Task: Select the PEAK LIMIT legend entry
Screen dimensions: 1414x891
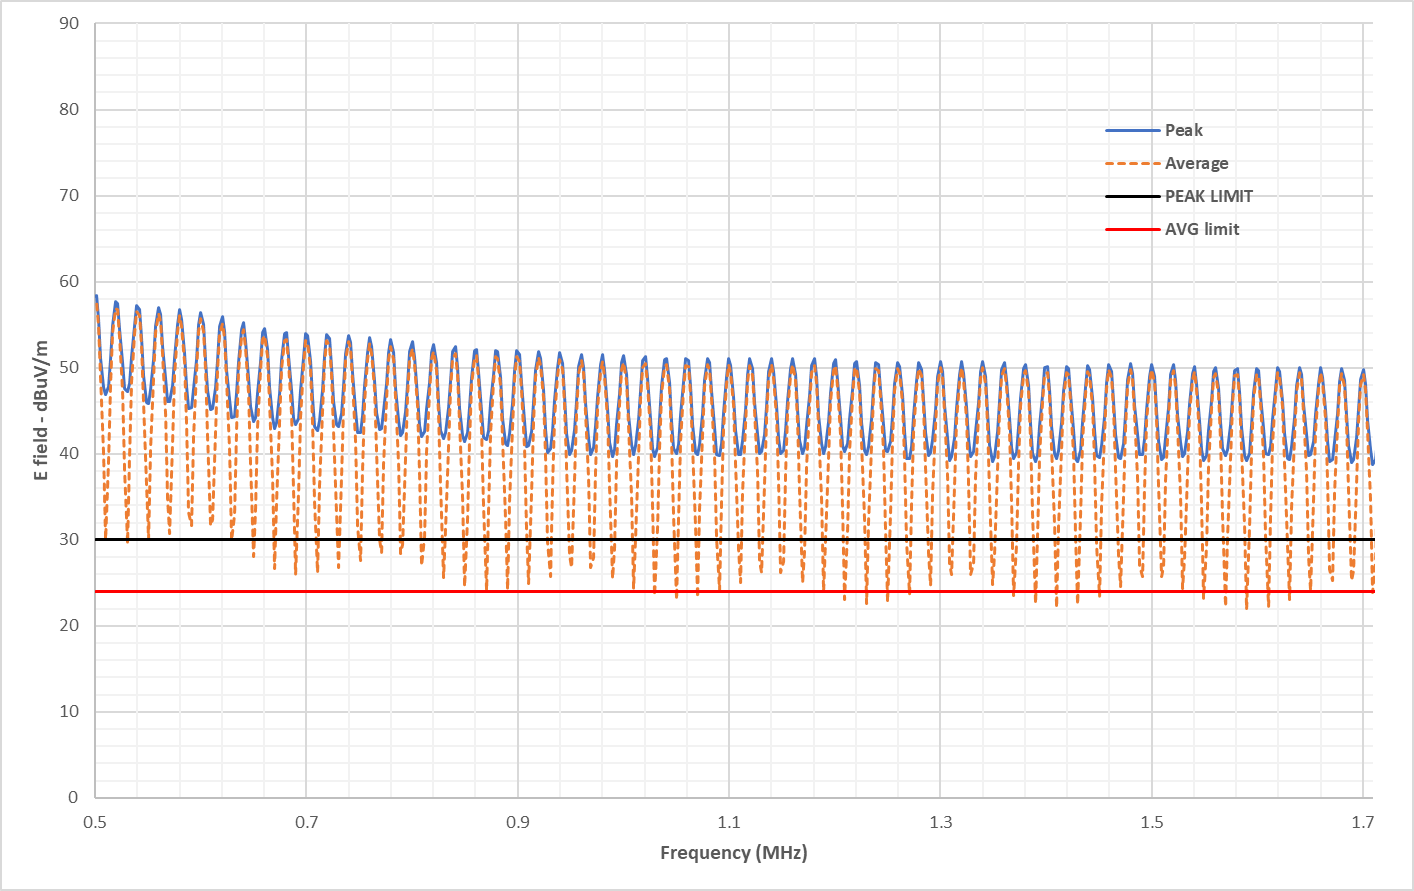Action: [1179, 196]
